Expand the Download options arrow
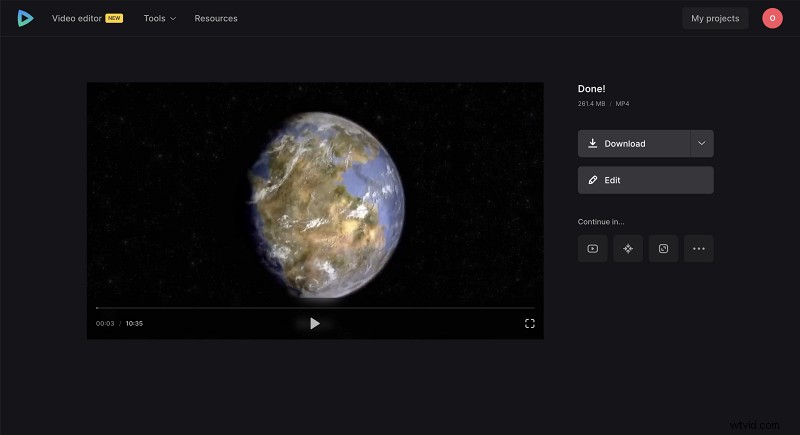Image resolution: width=800 pixels, height=435 pixels. 701,143
